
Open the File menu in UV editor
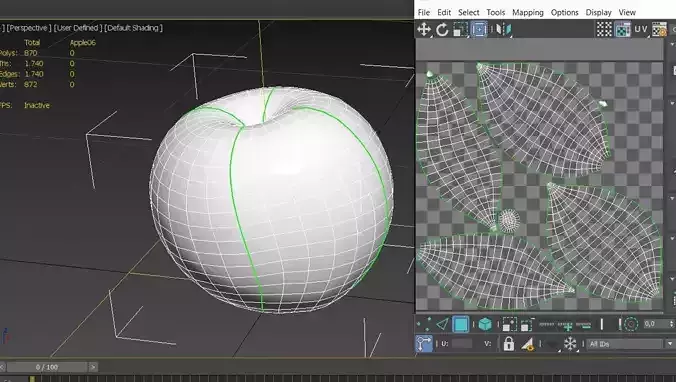pos(424,13)
